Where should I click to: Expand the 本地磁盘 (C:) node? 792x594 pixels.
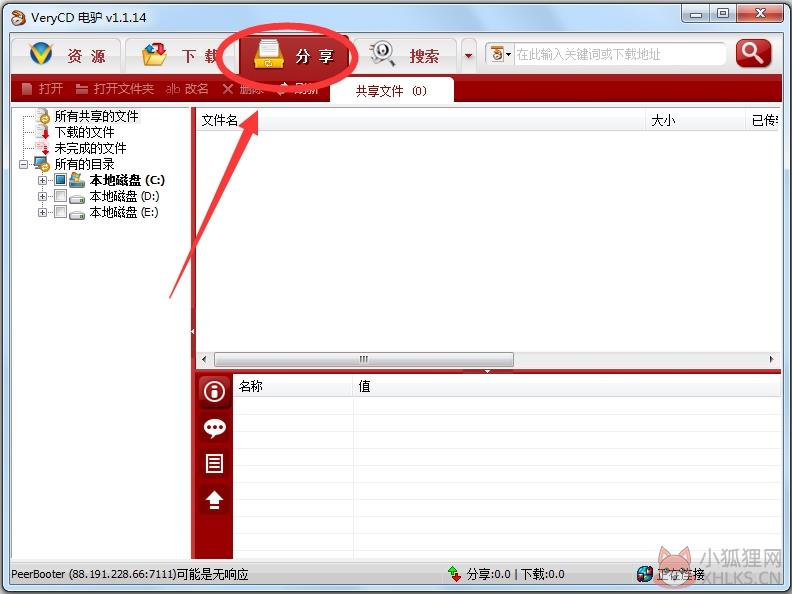tap(42, 180)
